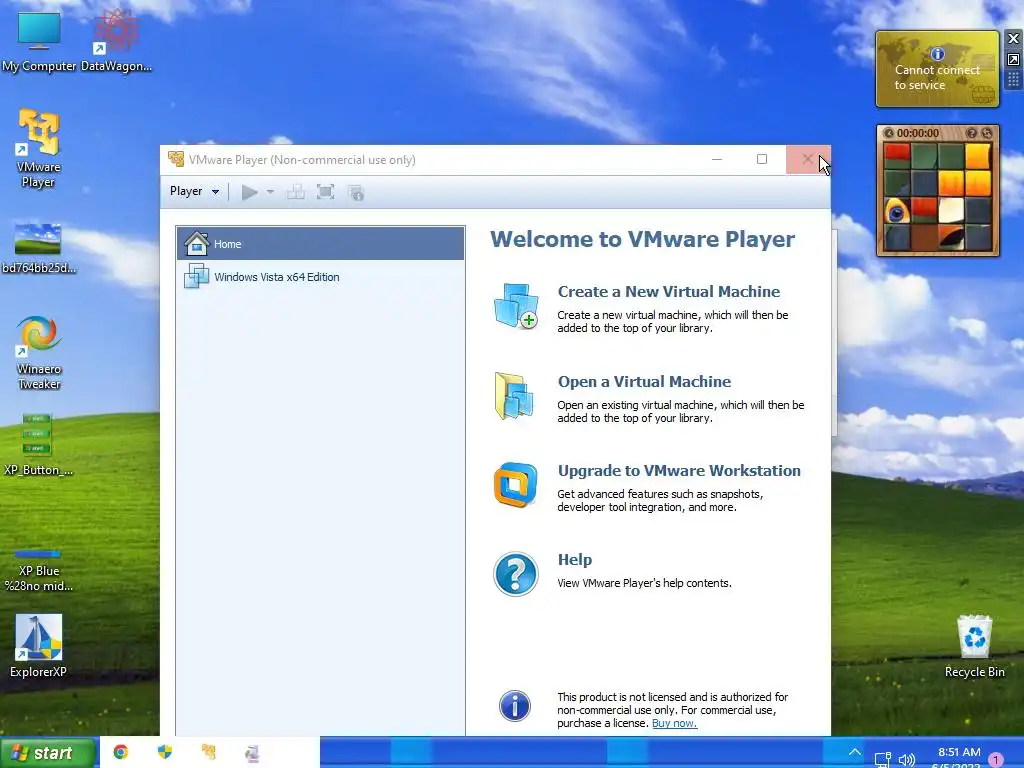Click Open a Virtual Machine heading
This screenshot has width=1024, height=768.
pyautogui.click(x=644, y=381)
